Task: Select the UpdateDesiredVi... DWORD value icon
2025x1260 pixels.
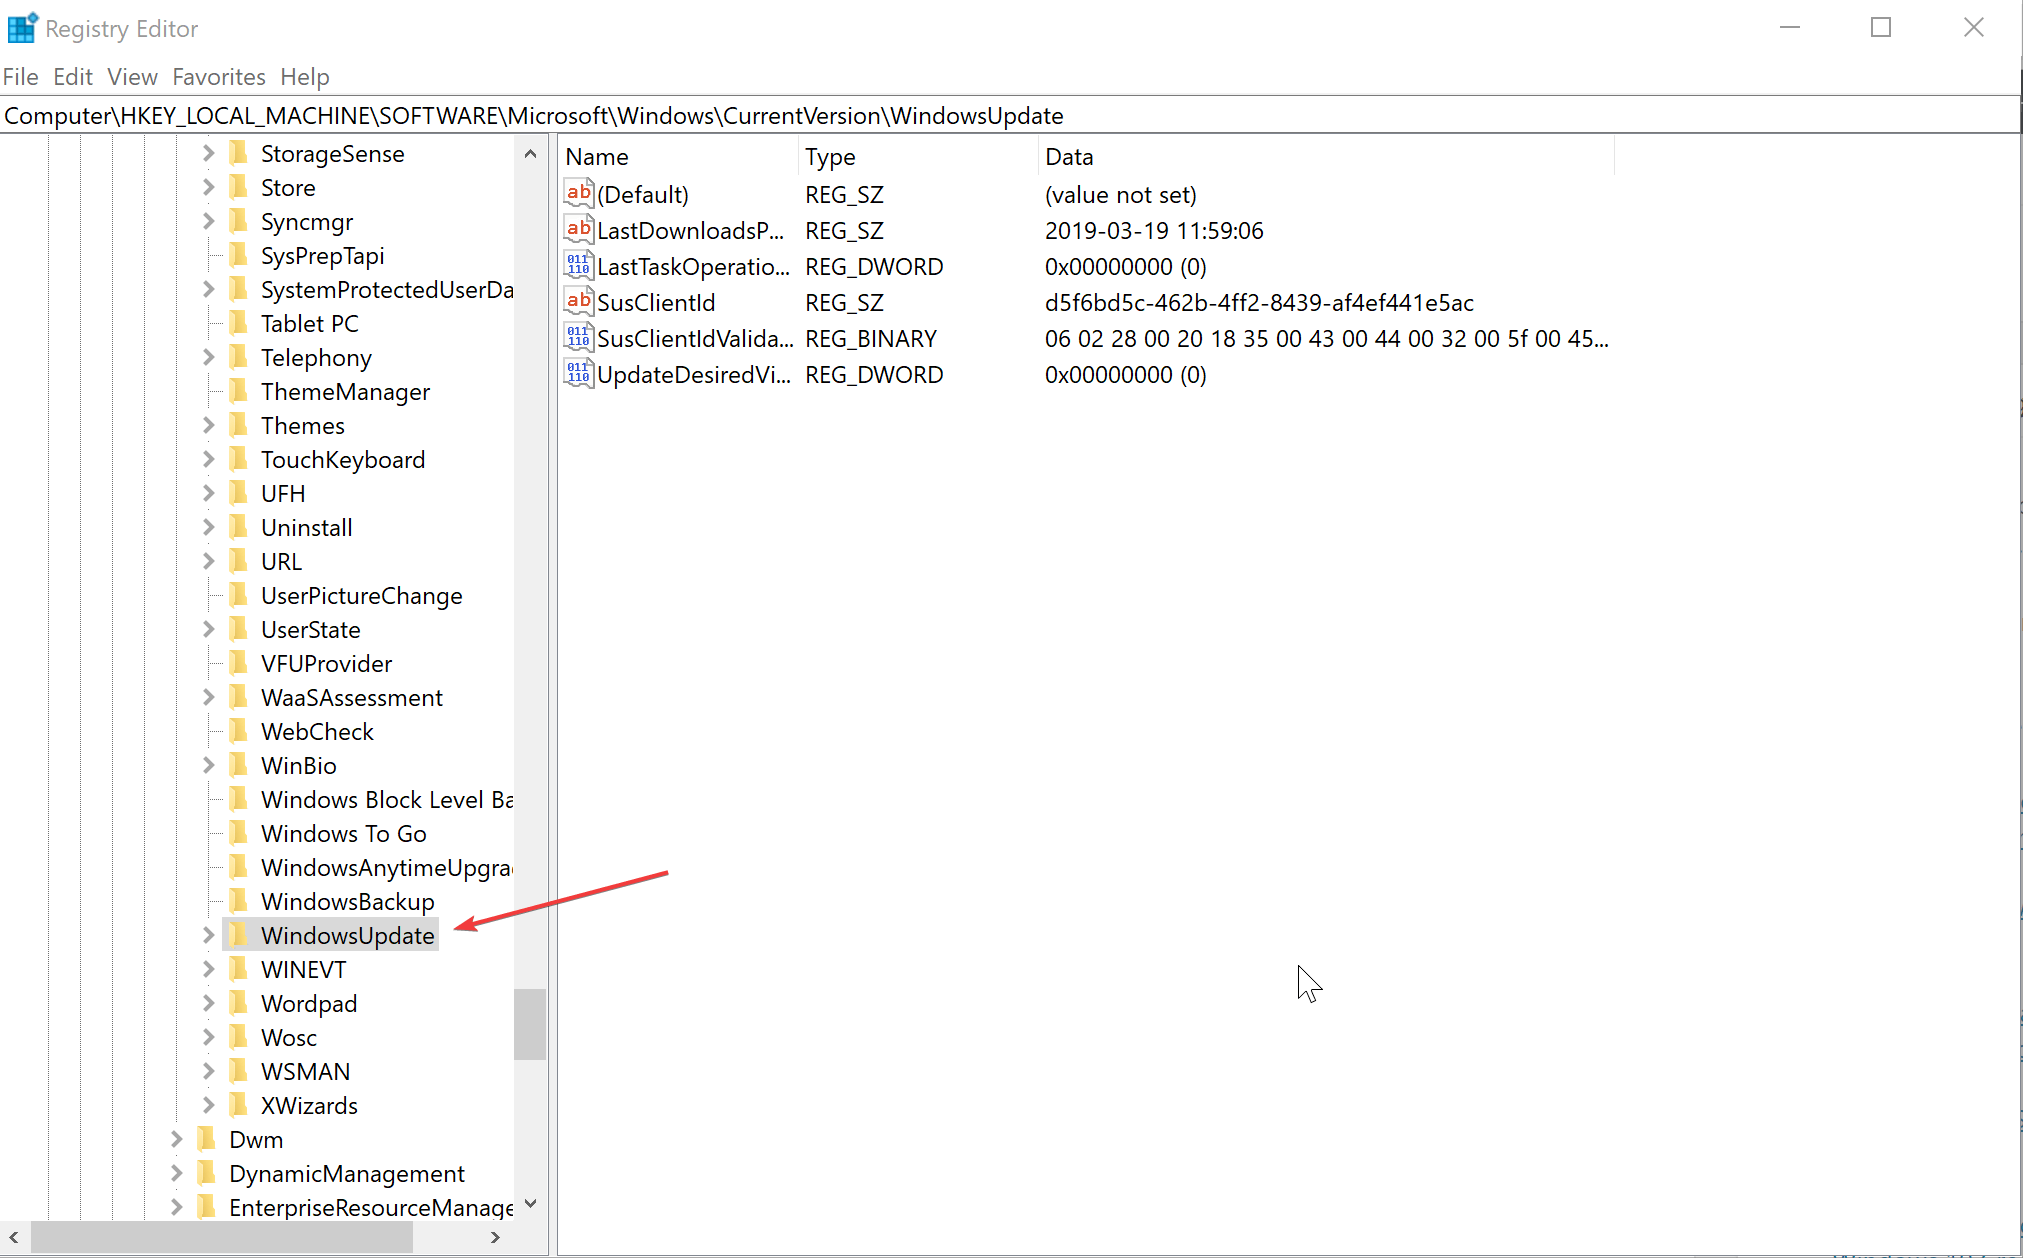Action: (579, 374)
